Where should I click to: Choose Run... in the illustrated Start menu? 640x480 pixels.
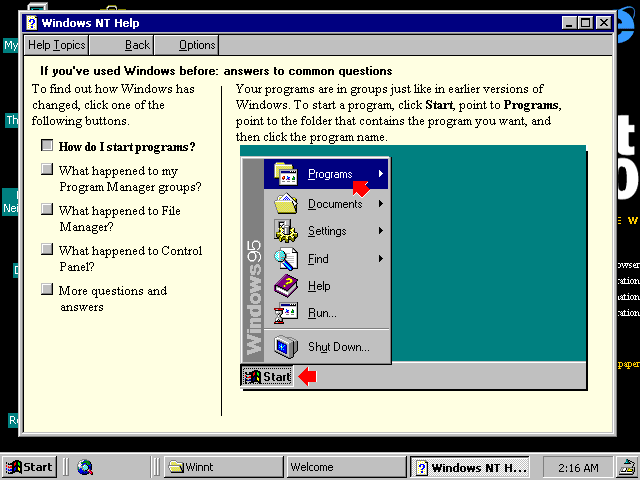(326, 313)
